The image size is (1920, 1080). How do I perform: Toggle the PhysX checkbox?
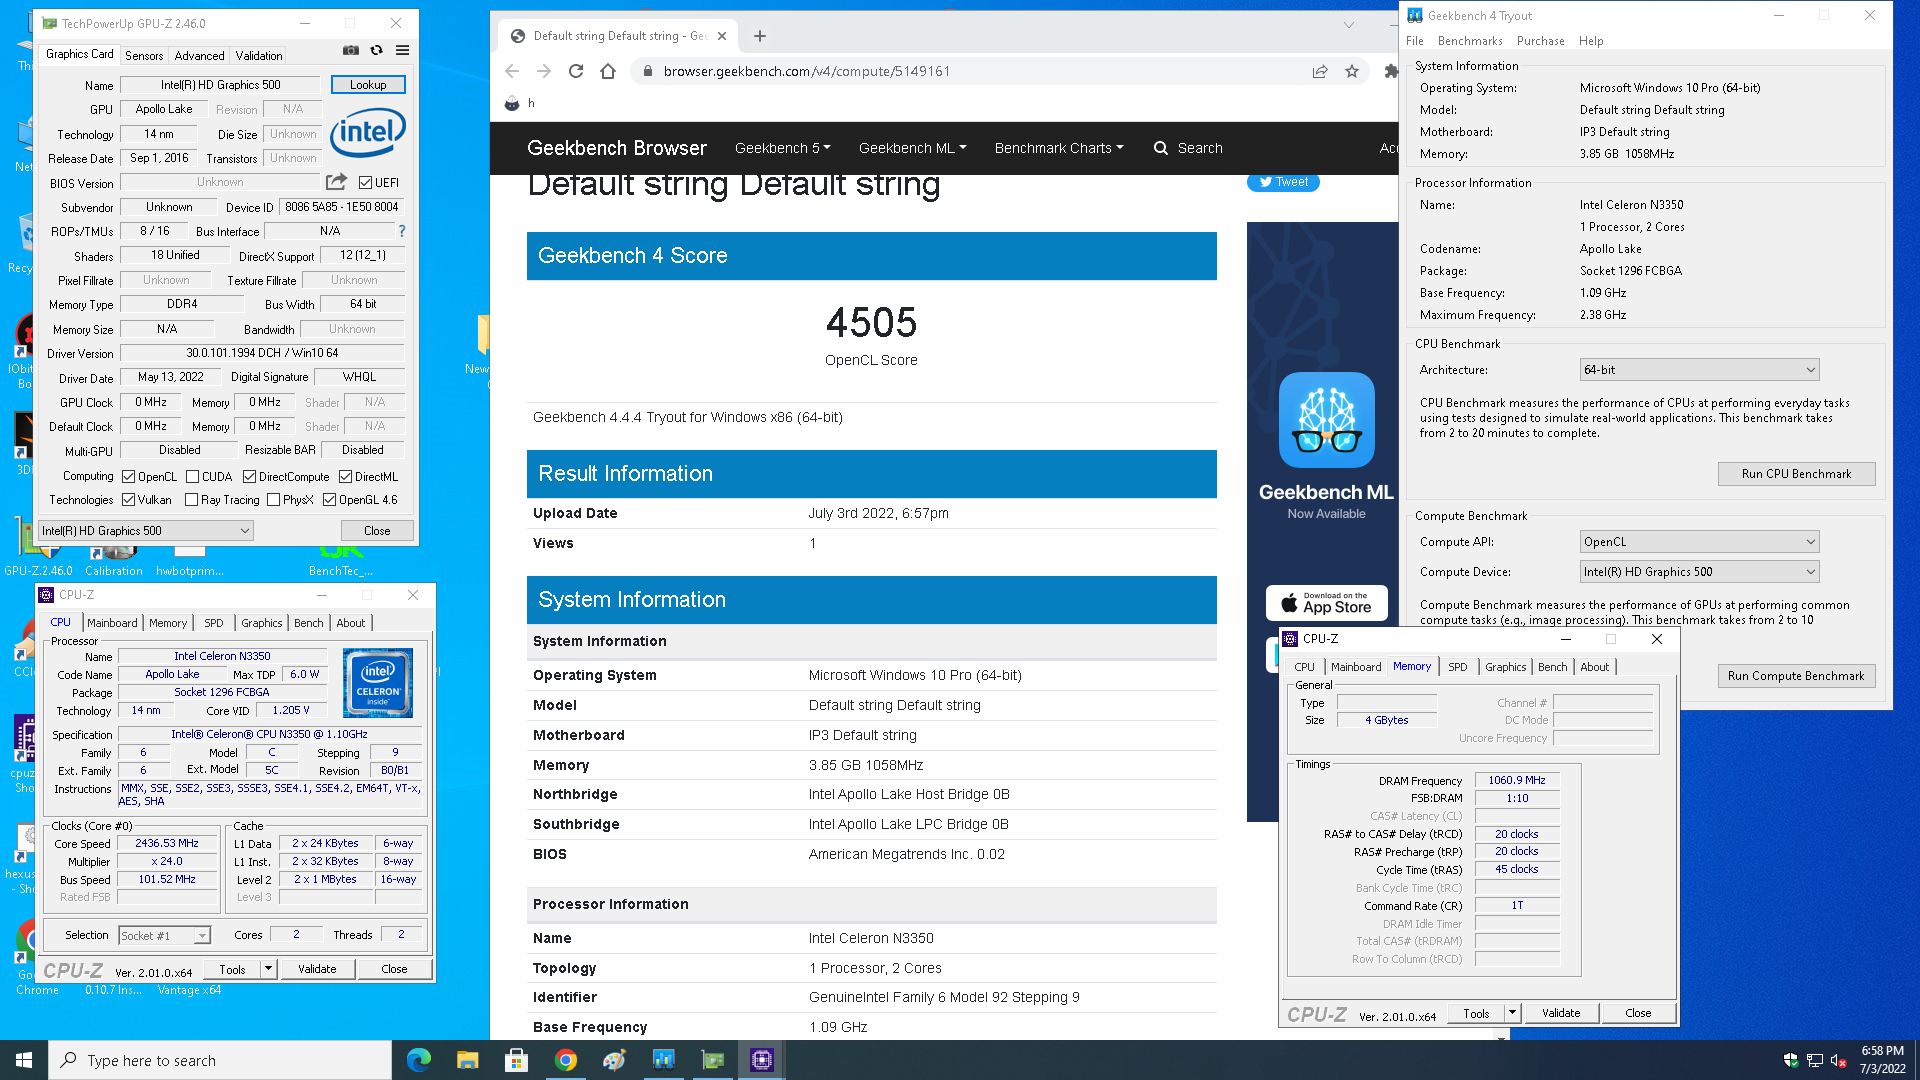(273, 500)
